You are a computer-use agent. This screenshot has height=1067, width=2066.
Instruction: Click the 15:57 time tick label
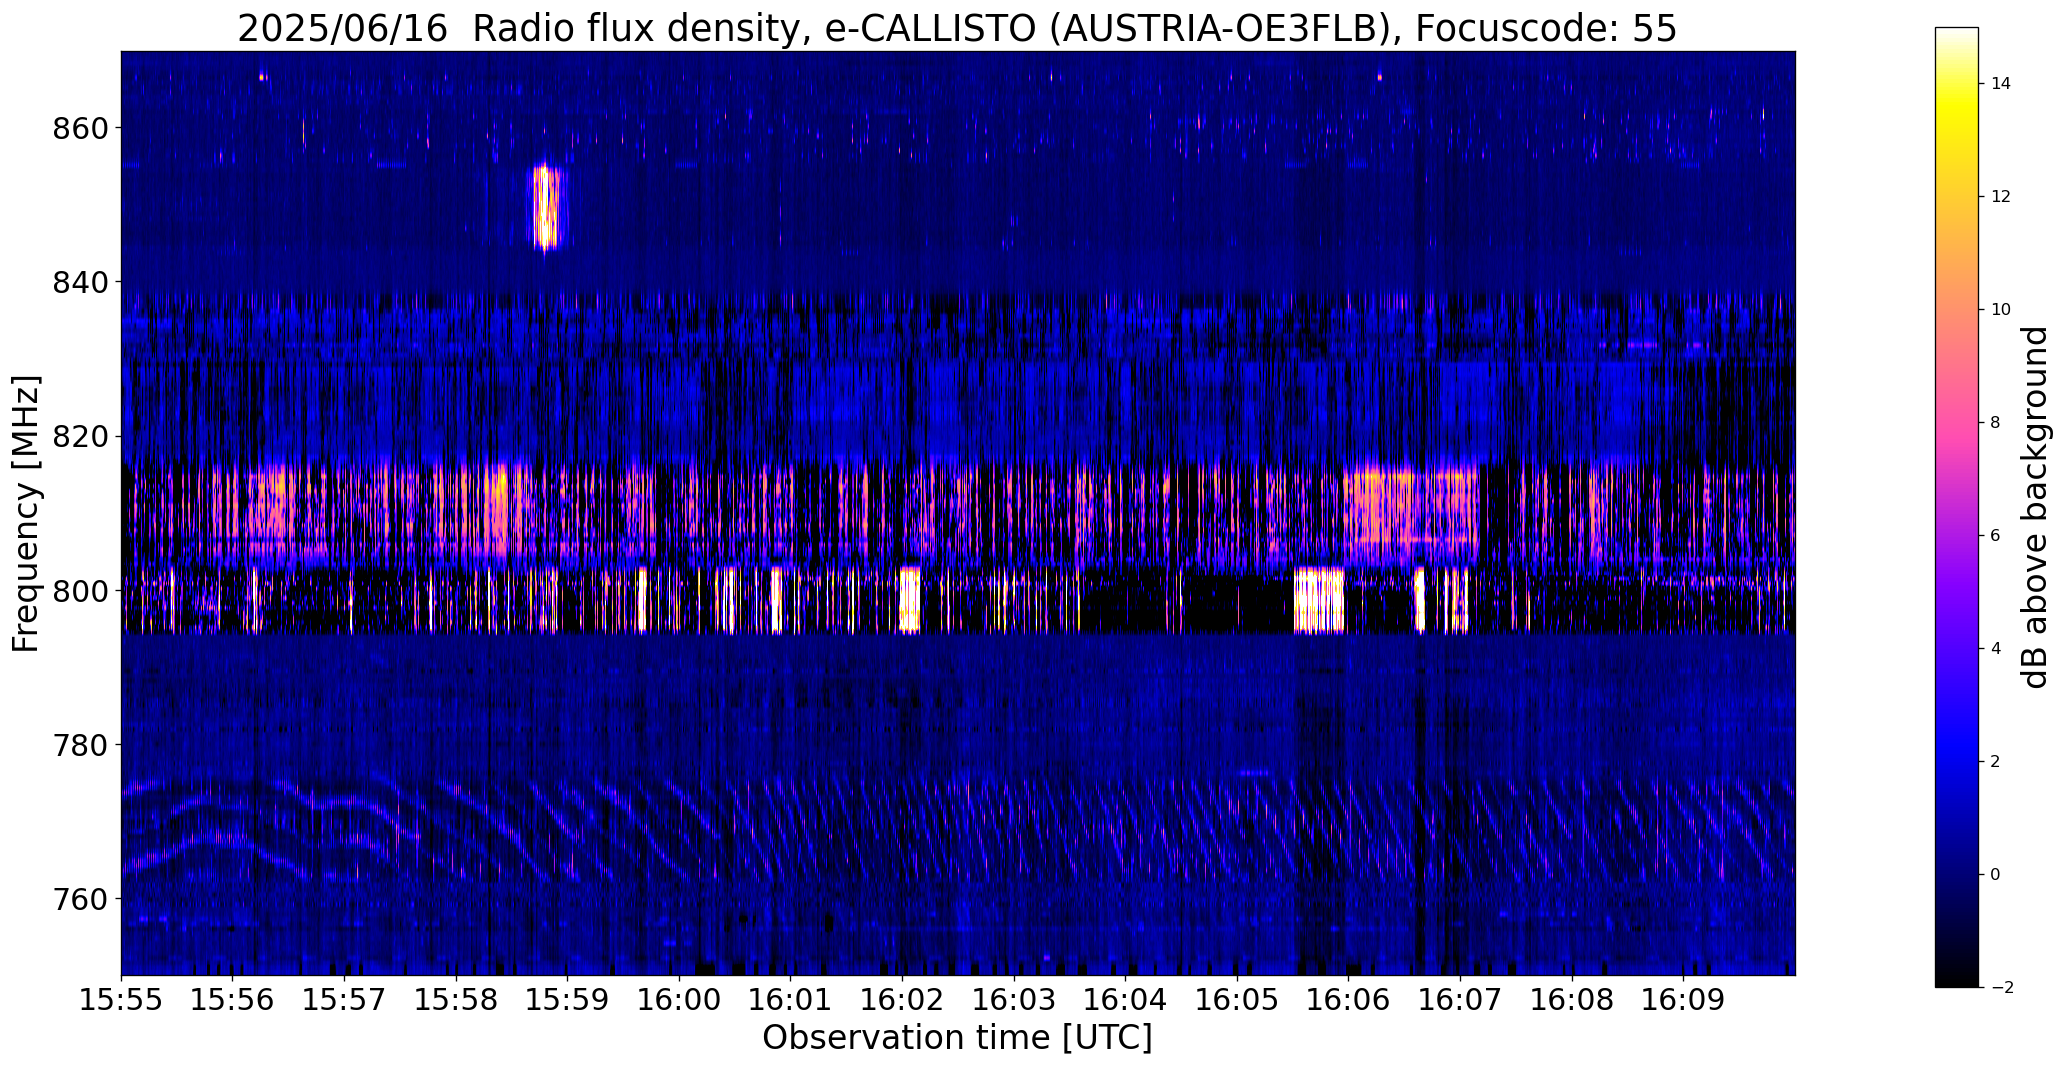(344, 999)
